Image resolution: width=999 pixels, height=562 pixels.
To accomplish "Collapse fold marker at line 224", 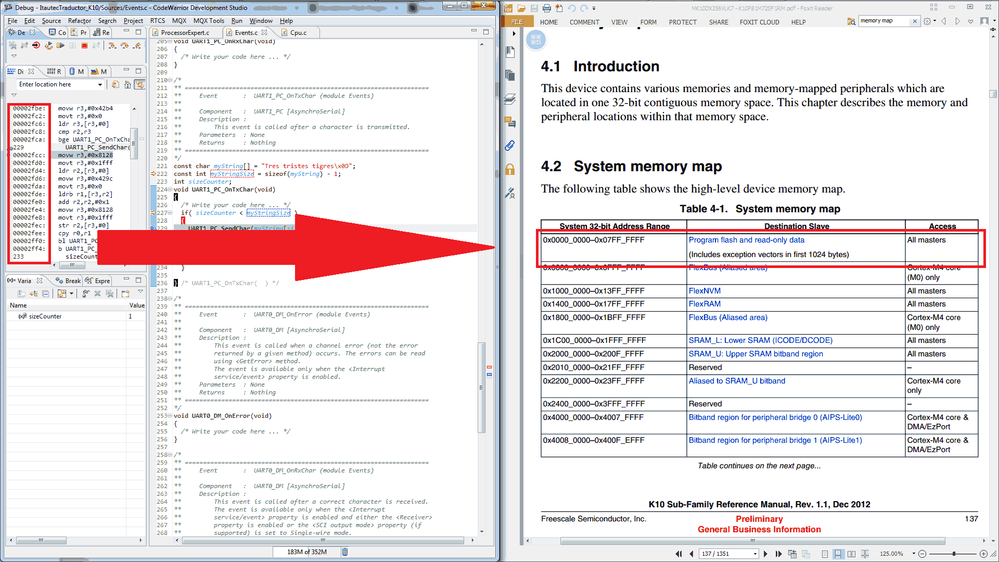I will pos(171,189).
